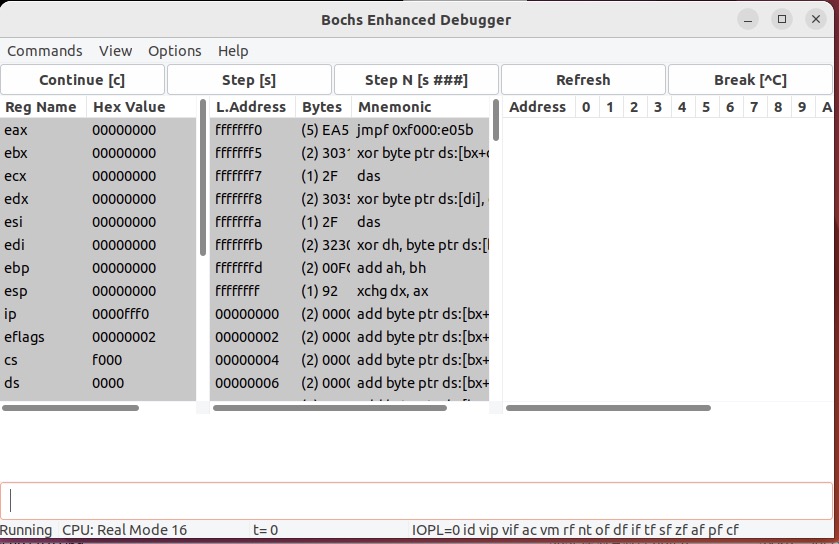This screenshot has height=544, width=839.
Task: Select the ebx register row
Action: pos(98,153)
